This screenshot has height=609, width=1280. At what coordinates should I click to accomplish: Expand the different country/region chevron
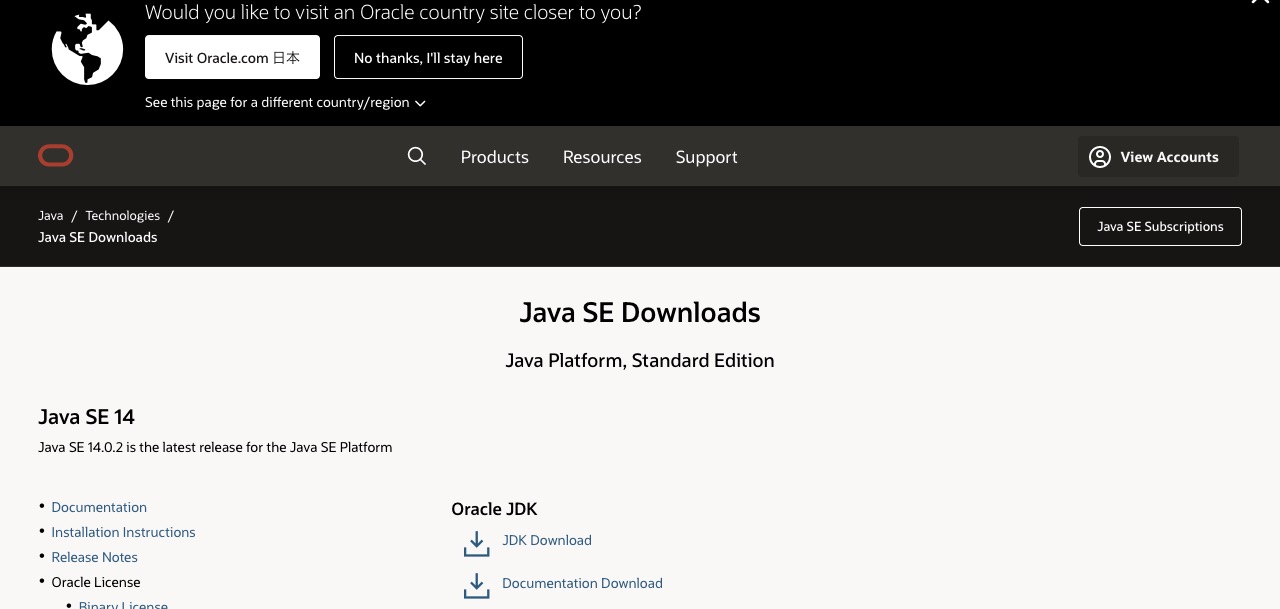coord(420,103)
